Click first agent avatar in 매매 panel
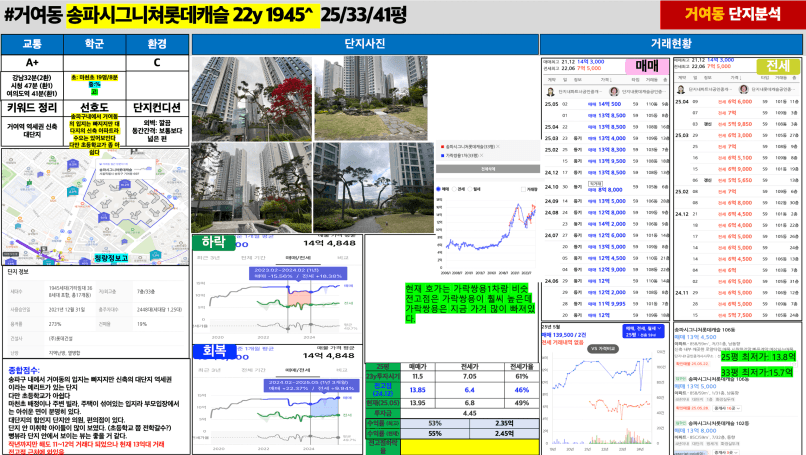Image resolution: width=806 pixels, height=455 pixels. [x=551, y=92]
